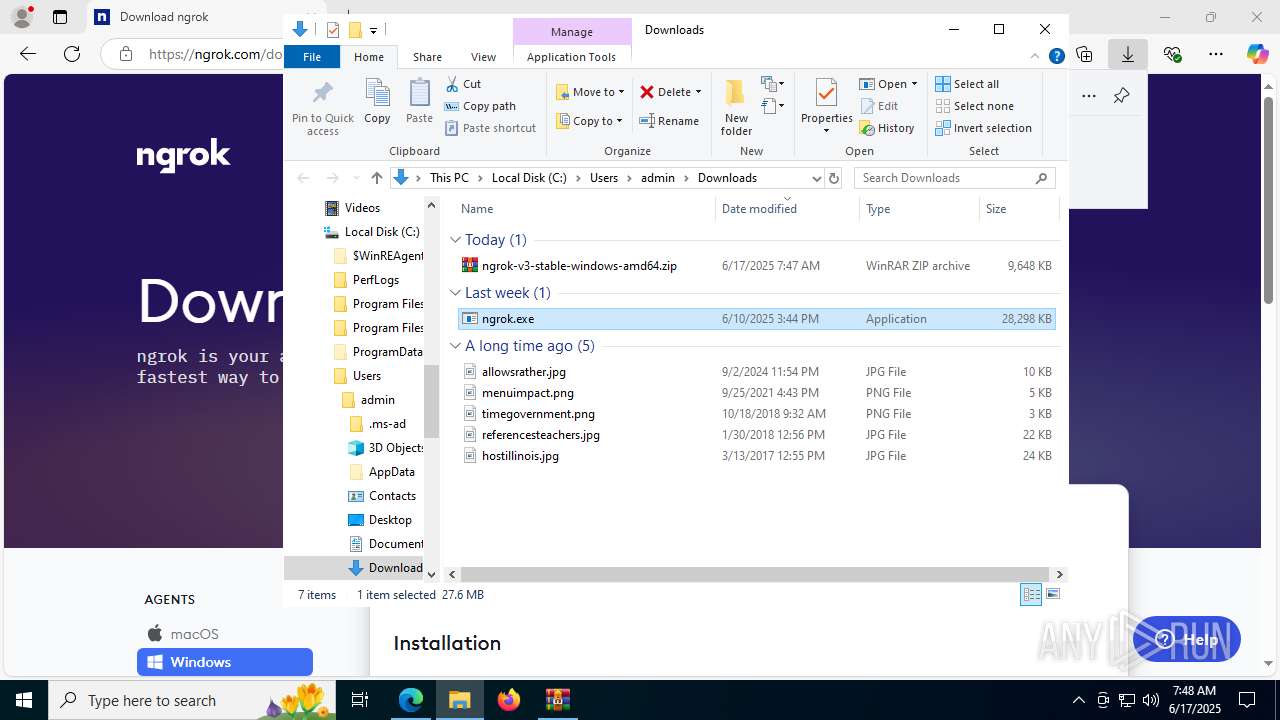Select ngrok-v3-stable-windows-amd64.zip file
Image resolution: width=1280 pixels, height=720 pixels.
pyautogui.click(x=756, y=266)
